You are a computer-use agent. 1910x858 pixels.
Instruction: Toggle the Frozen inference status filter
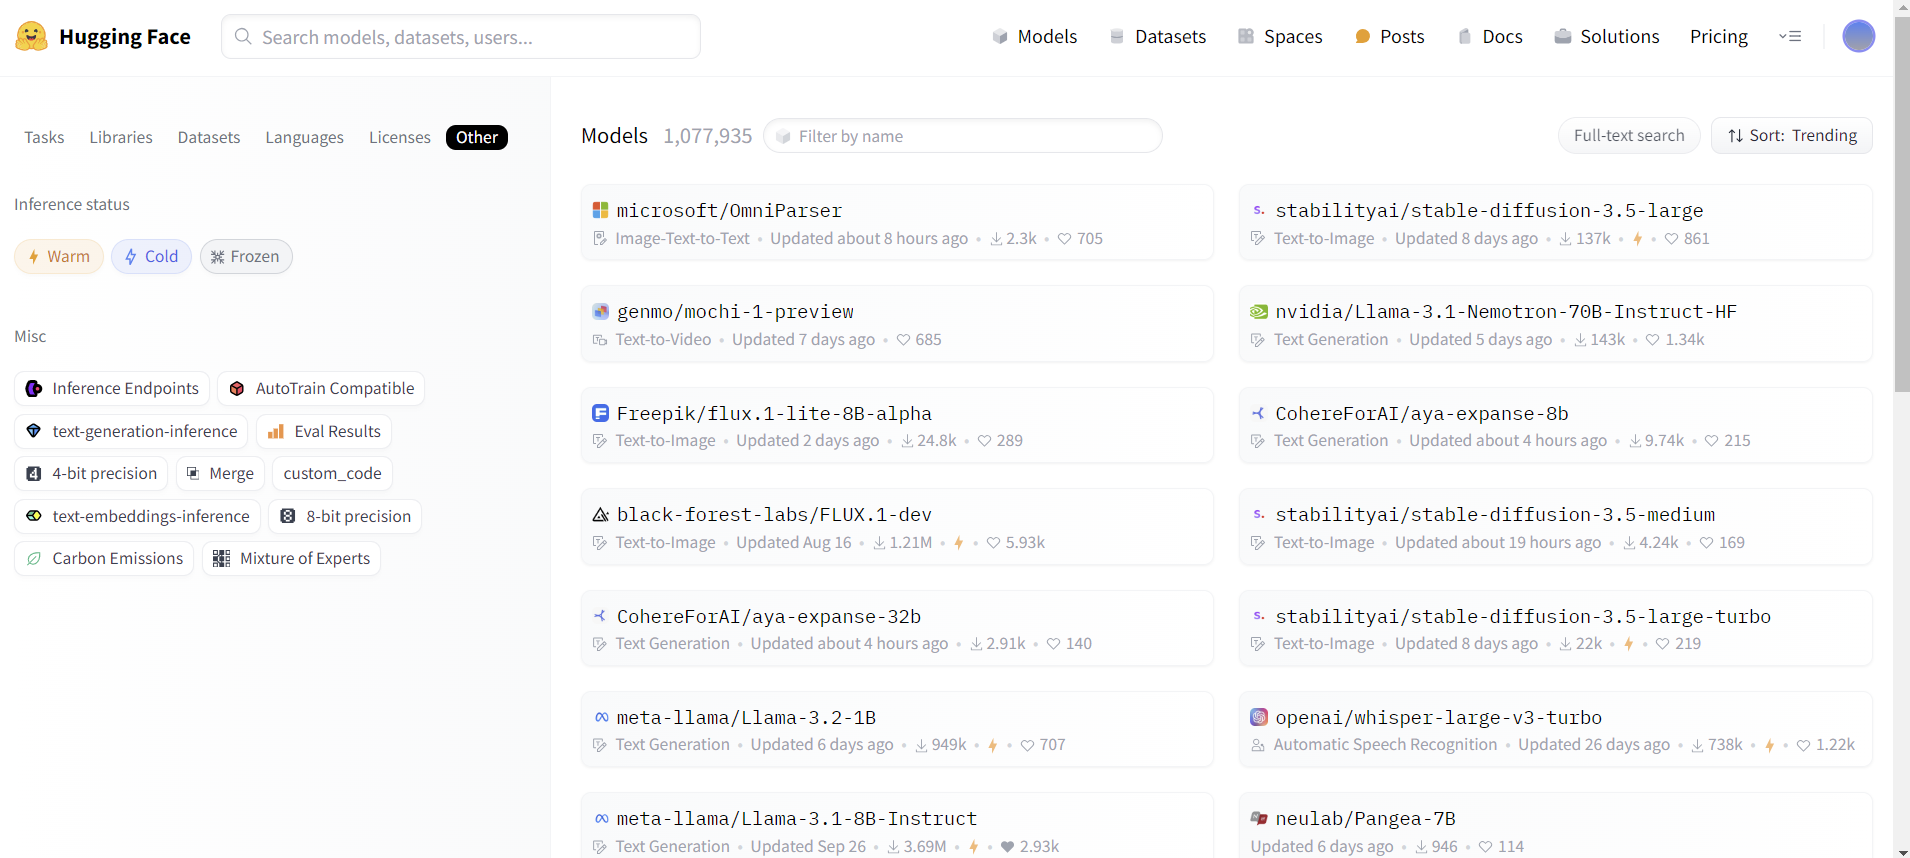tap(246, 257)
